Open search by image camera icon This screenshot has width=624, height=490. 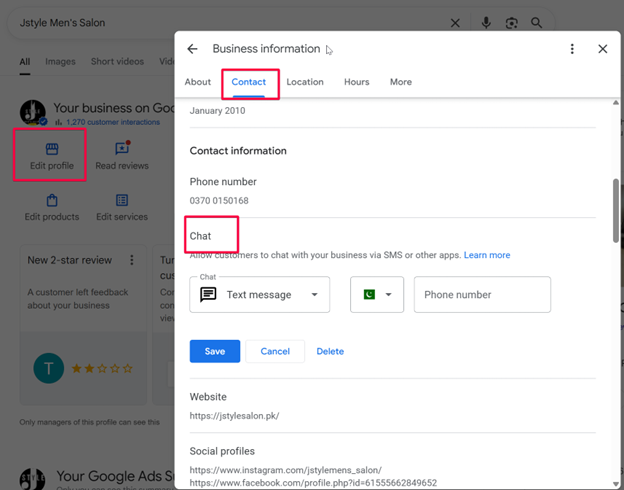(x=511, y=23)
